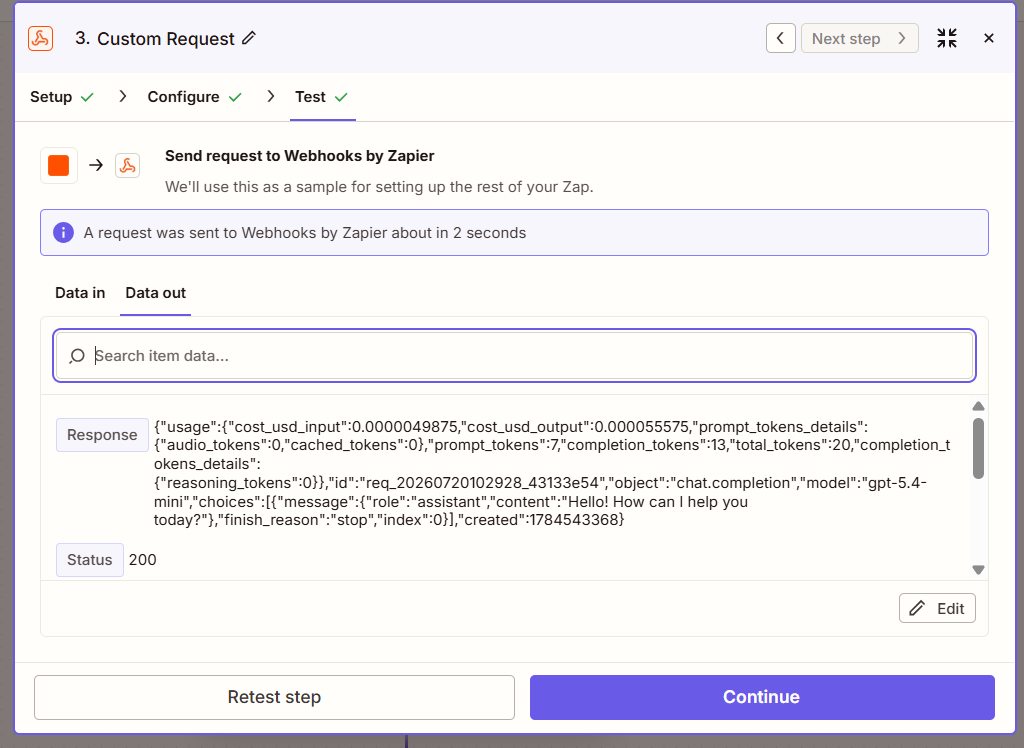1024x748 pixels.
Task: Click the chevron between Configure and Test
Action: click(x=270, y=97)
